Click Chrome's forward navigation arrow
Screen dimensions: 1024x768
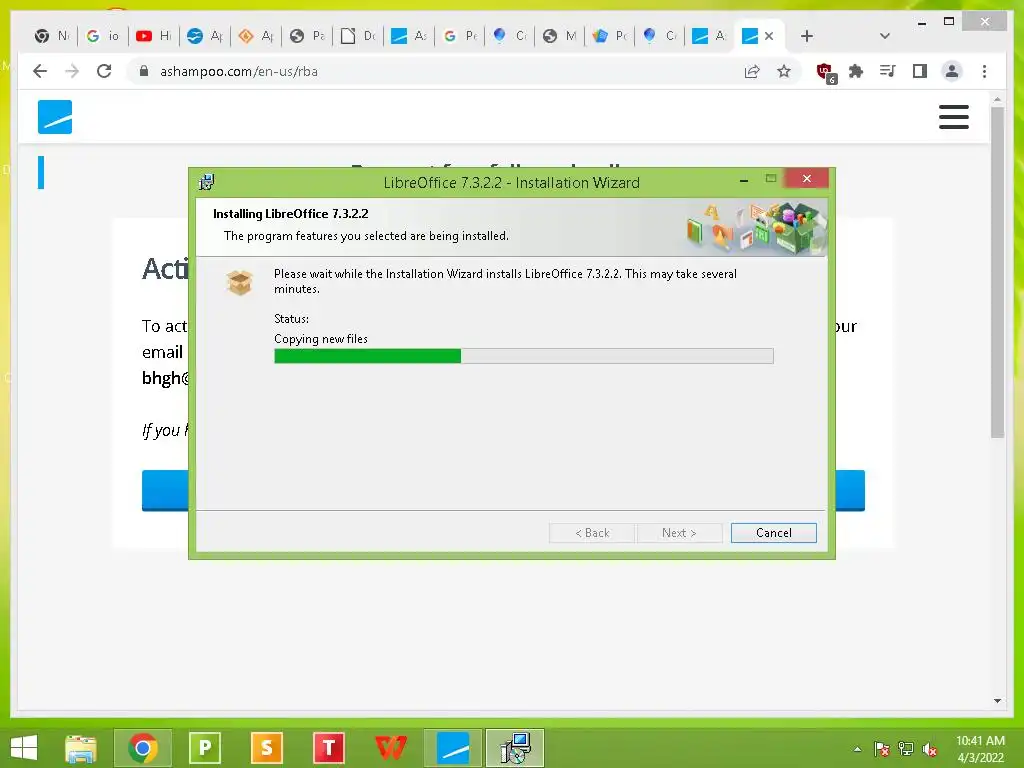(72, 71)
